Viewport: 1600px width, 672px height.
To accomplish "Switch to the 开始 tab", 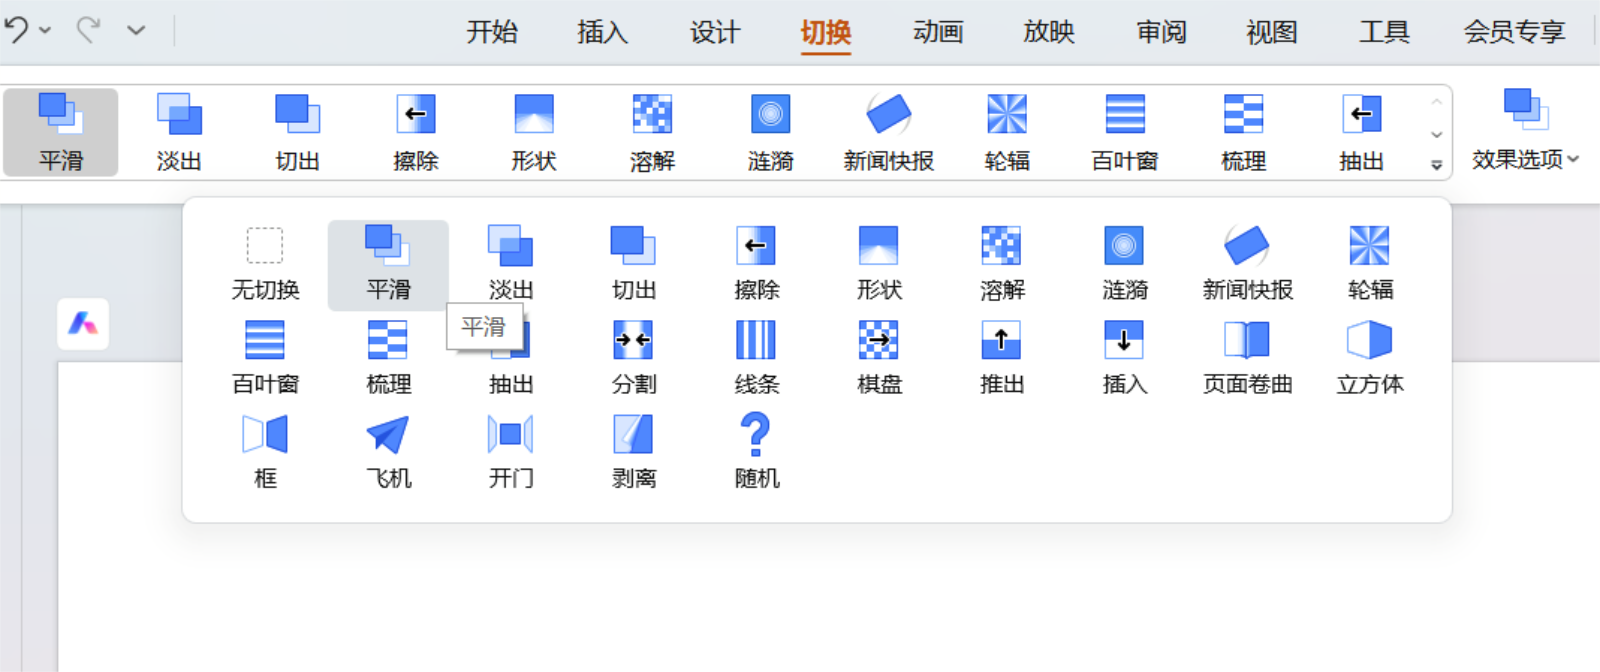I will coord(492,32).
